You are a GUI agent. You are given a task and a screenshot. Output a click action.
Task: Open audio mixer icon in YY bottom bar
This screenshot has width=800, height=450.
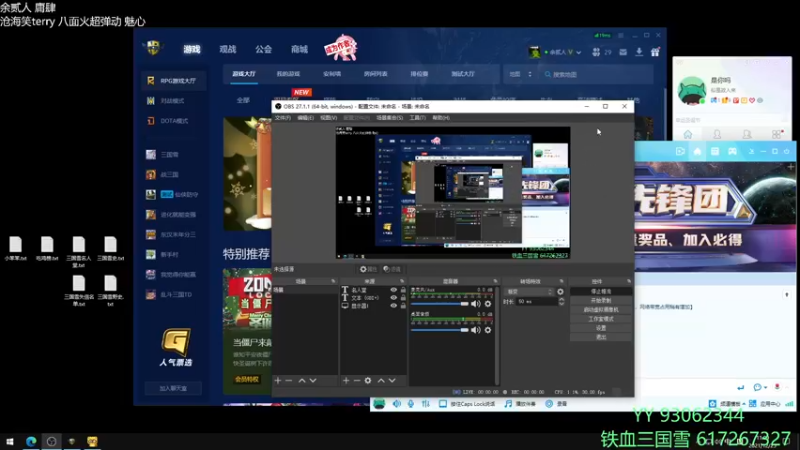[x=426, y=404]
